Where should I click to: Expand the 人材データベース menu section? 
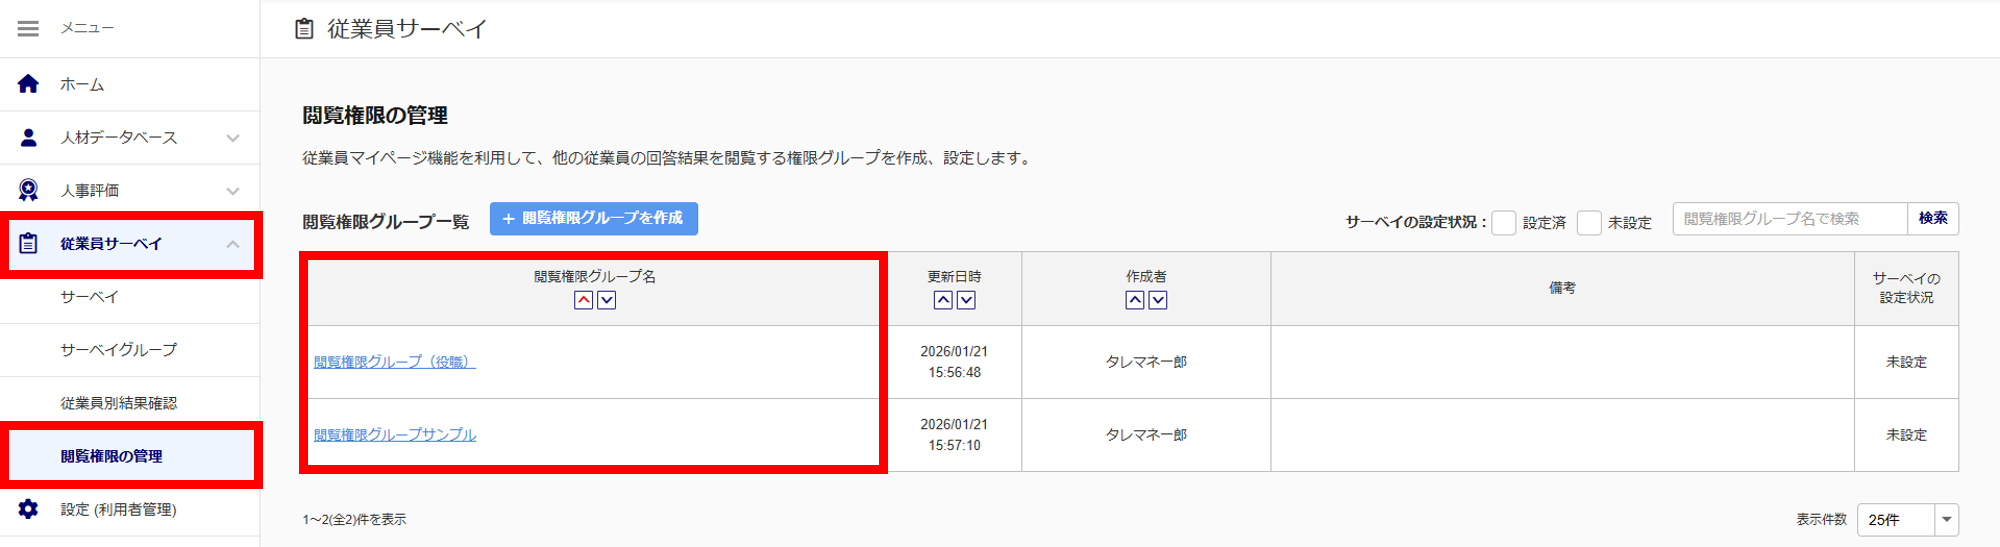pyautogui.click(x=233, y=138)
